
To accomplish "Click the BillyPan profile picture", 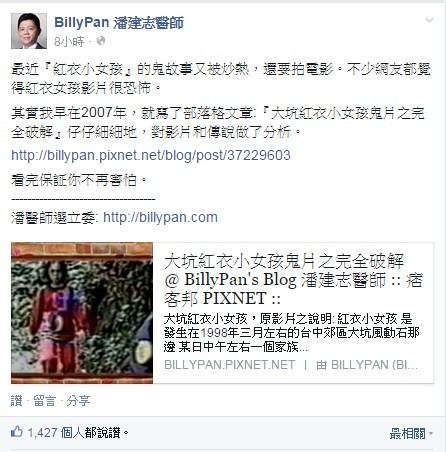I will [x=29, y=31].
